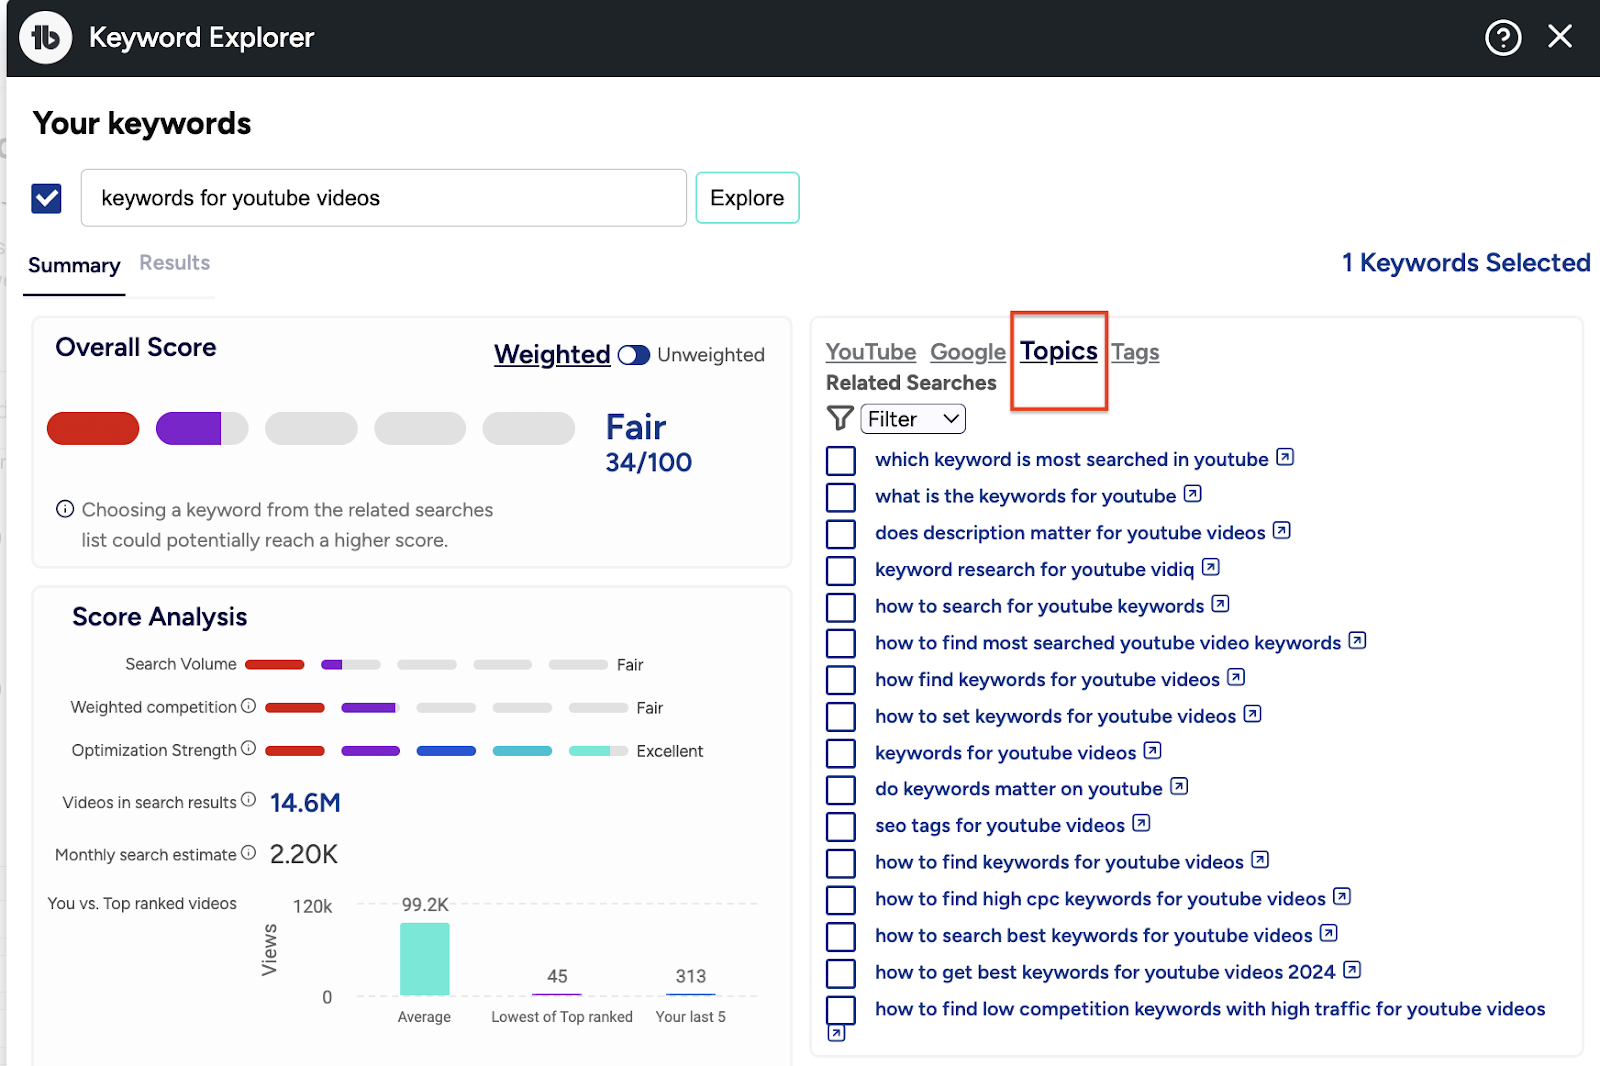Open external link icon for 'keyword research for youtube vidiq'
Viewport: 1600px width, 1066px height.
(1211, 567)
